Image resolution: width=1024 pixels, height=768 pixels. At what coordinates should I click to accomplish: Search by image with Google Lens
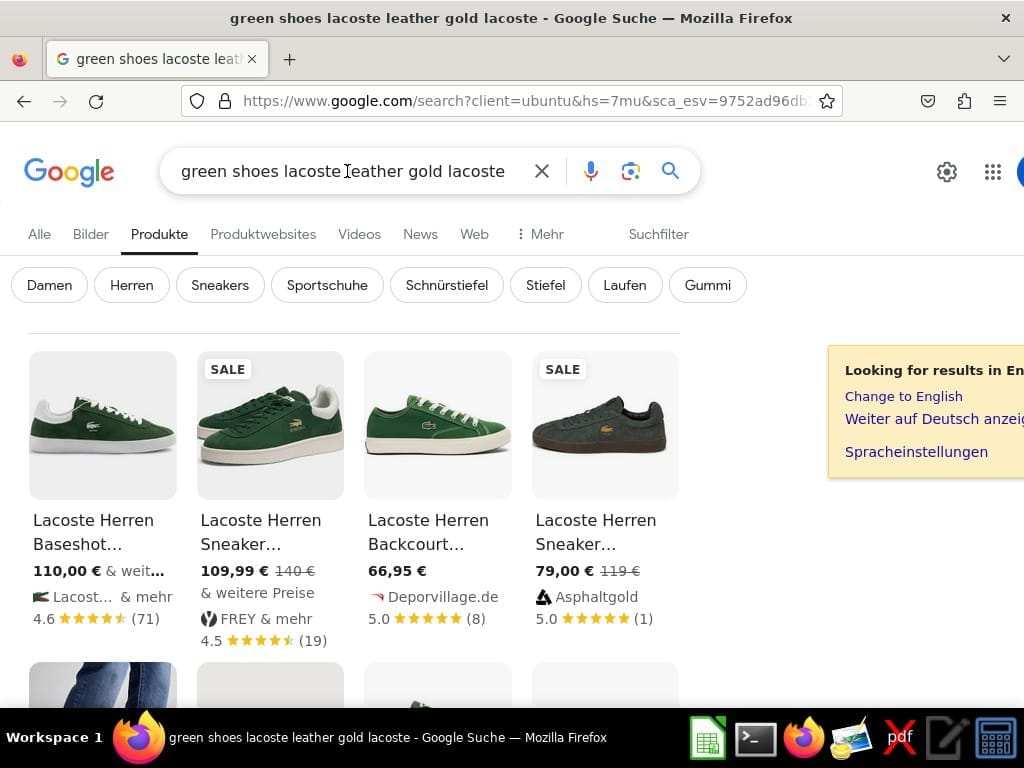[630, 171]
